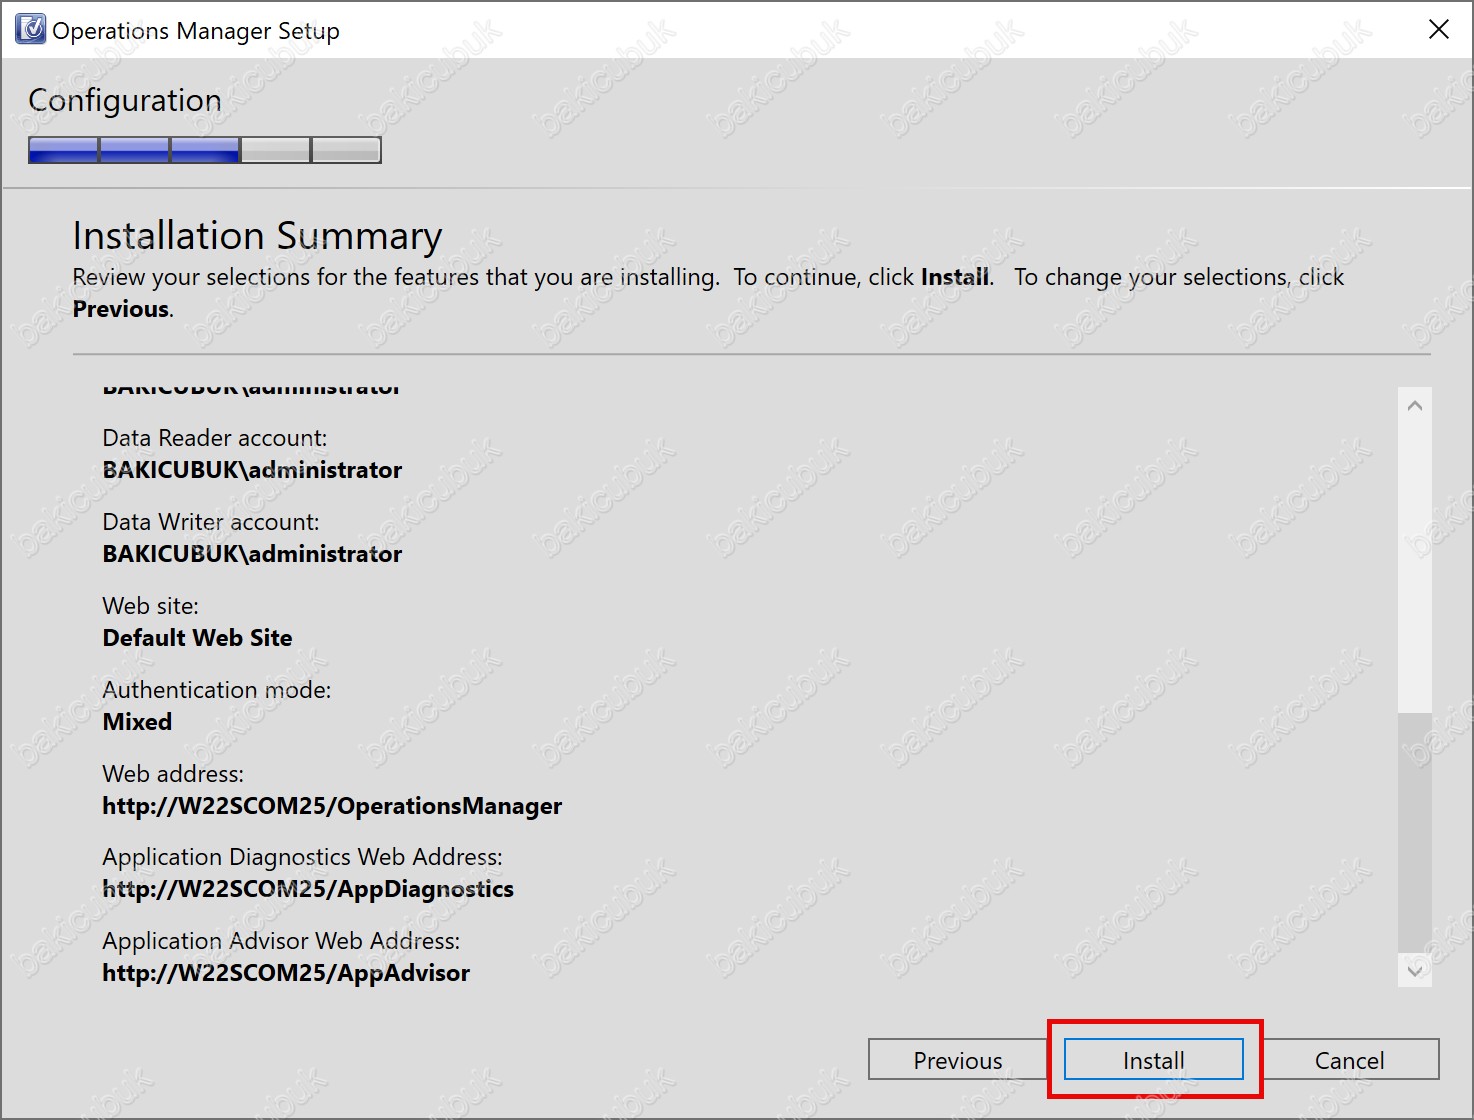Select the Default Web Site value
The image size is (1474, 1120).
pos(198,638)
